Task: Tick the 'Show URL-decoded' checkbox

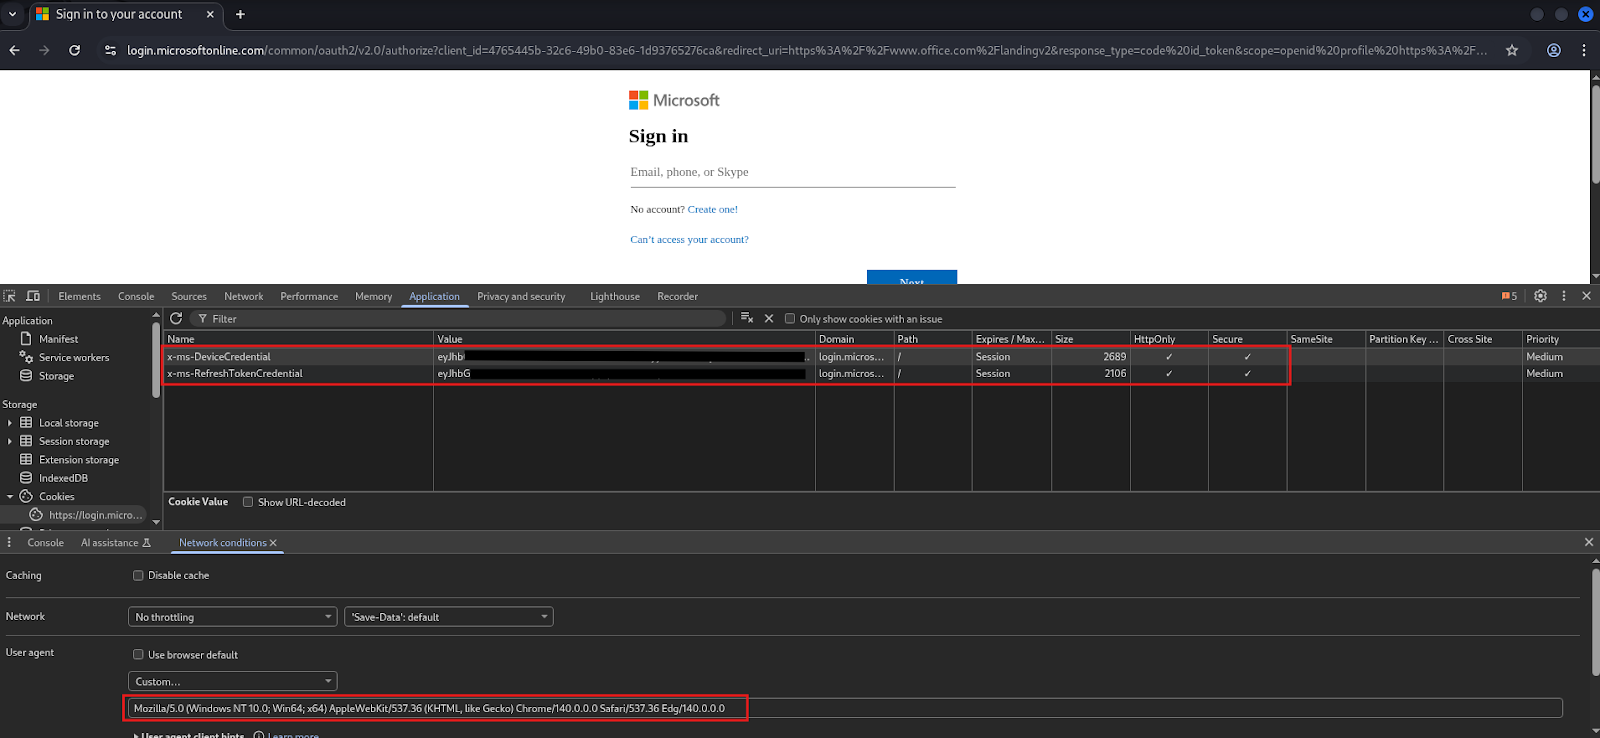Action: (248, 502)
